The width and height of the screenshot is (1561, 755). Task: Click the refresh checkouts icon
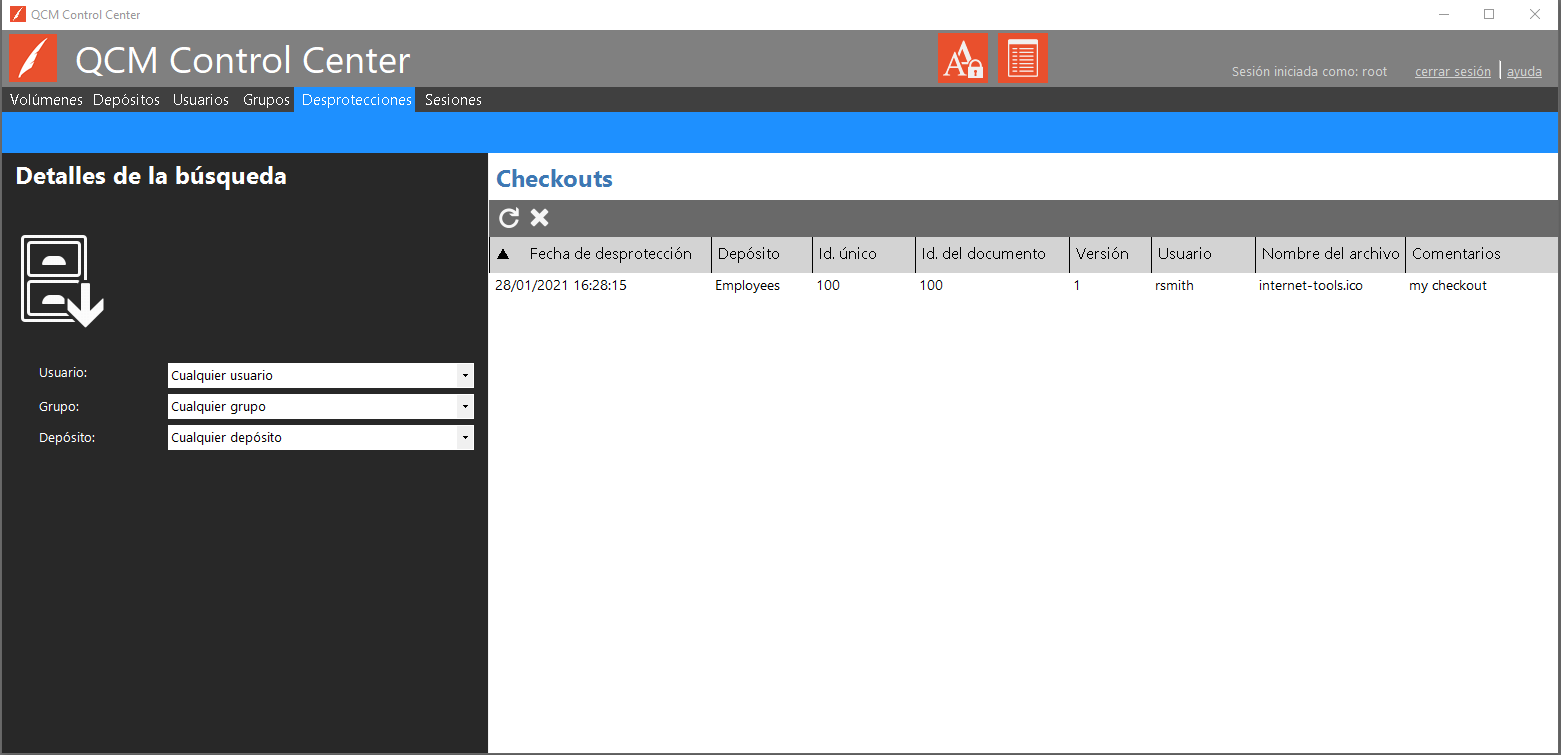509,218
